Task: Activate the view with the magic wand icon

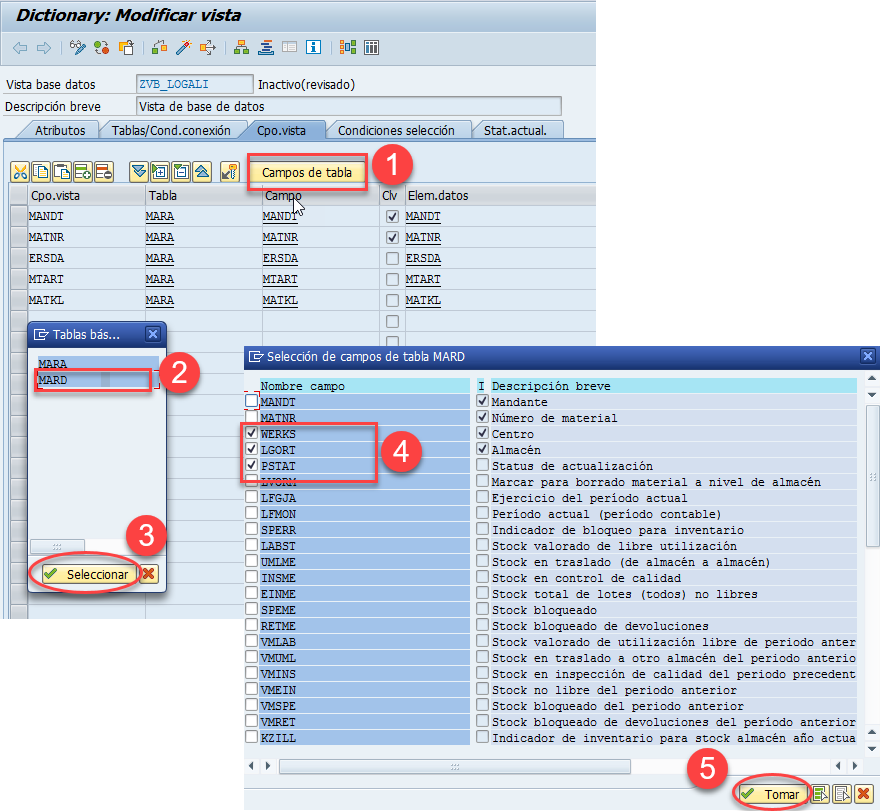Action: point(184,48)
